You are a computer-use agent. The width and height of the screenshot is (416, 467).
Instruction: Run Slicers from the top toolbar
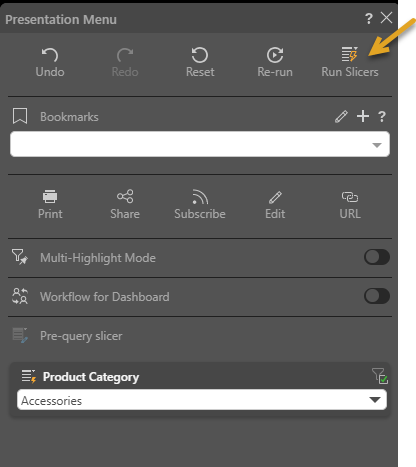[x=350, y=54]
